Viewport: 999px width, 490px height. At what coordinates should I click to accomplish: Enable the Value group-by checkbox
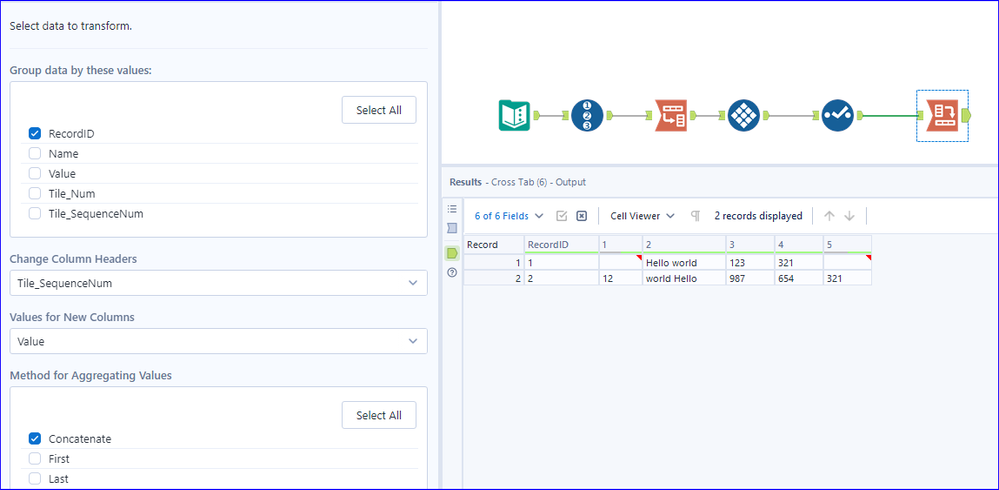35,173
